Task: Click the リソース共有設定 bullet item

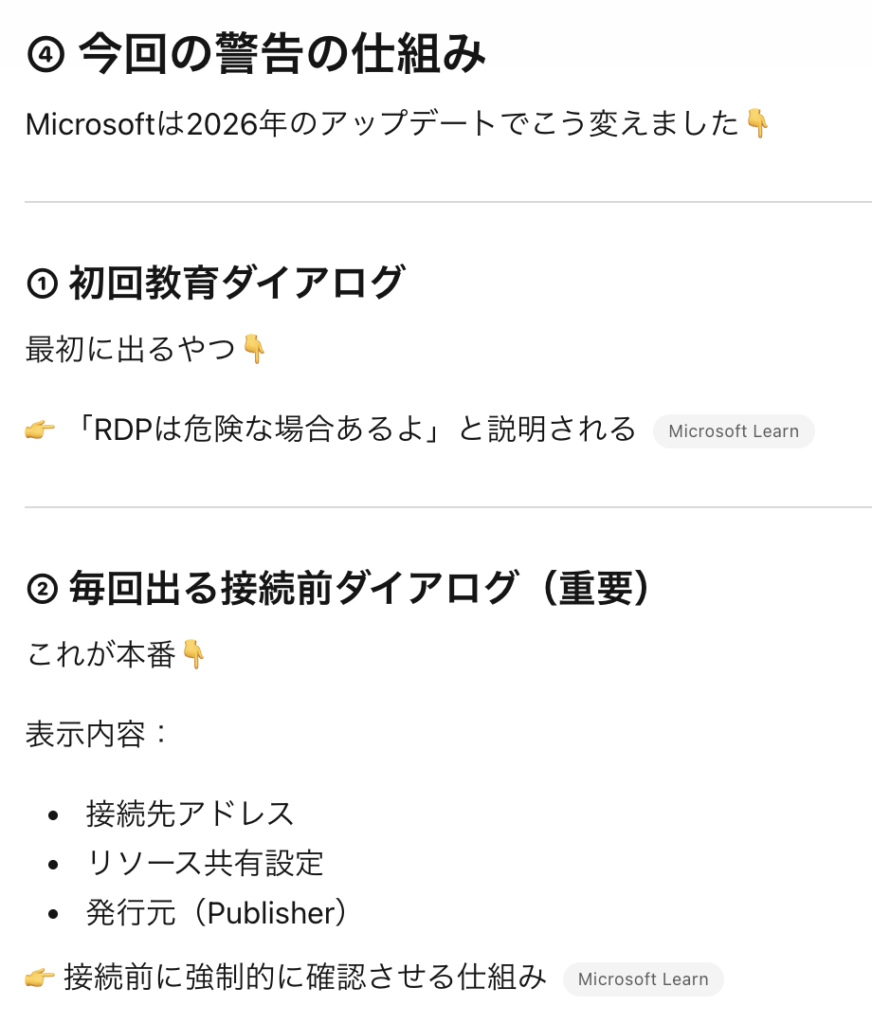Action: point(204,862)
